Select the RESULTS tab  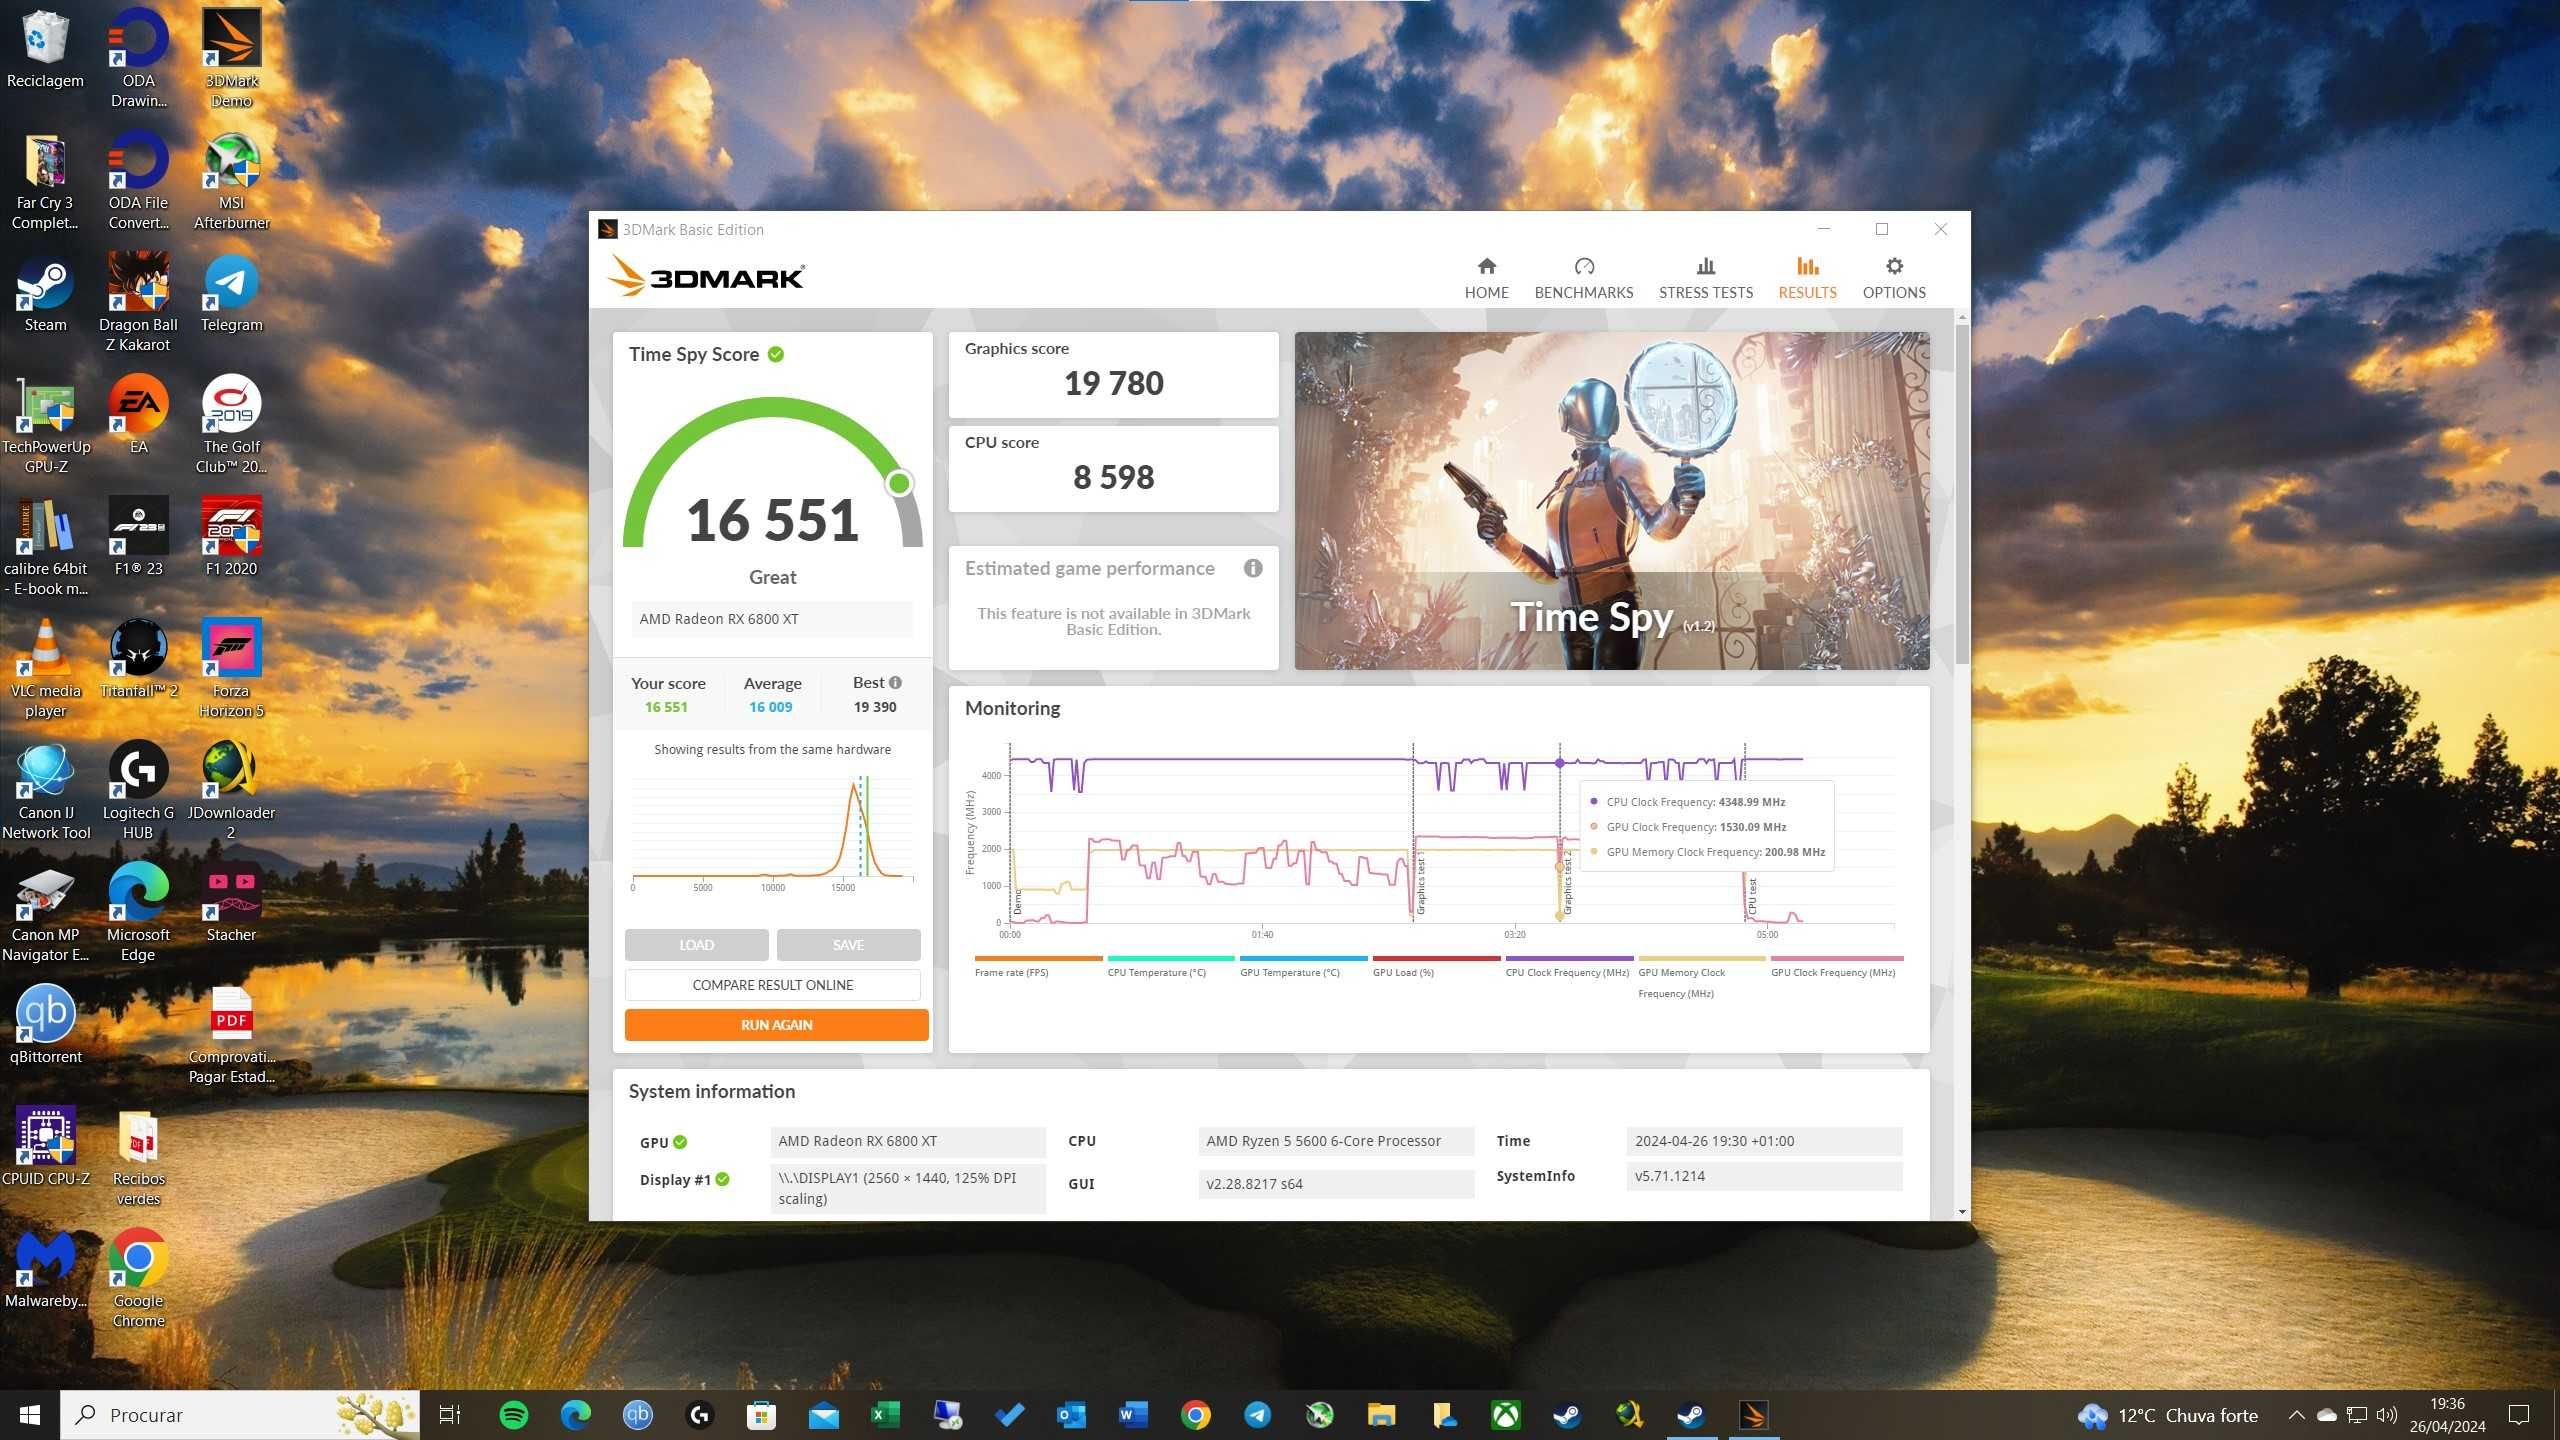[x=1807, y=278]
